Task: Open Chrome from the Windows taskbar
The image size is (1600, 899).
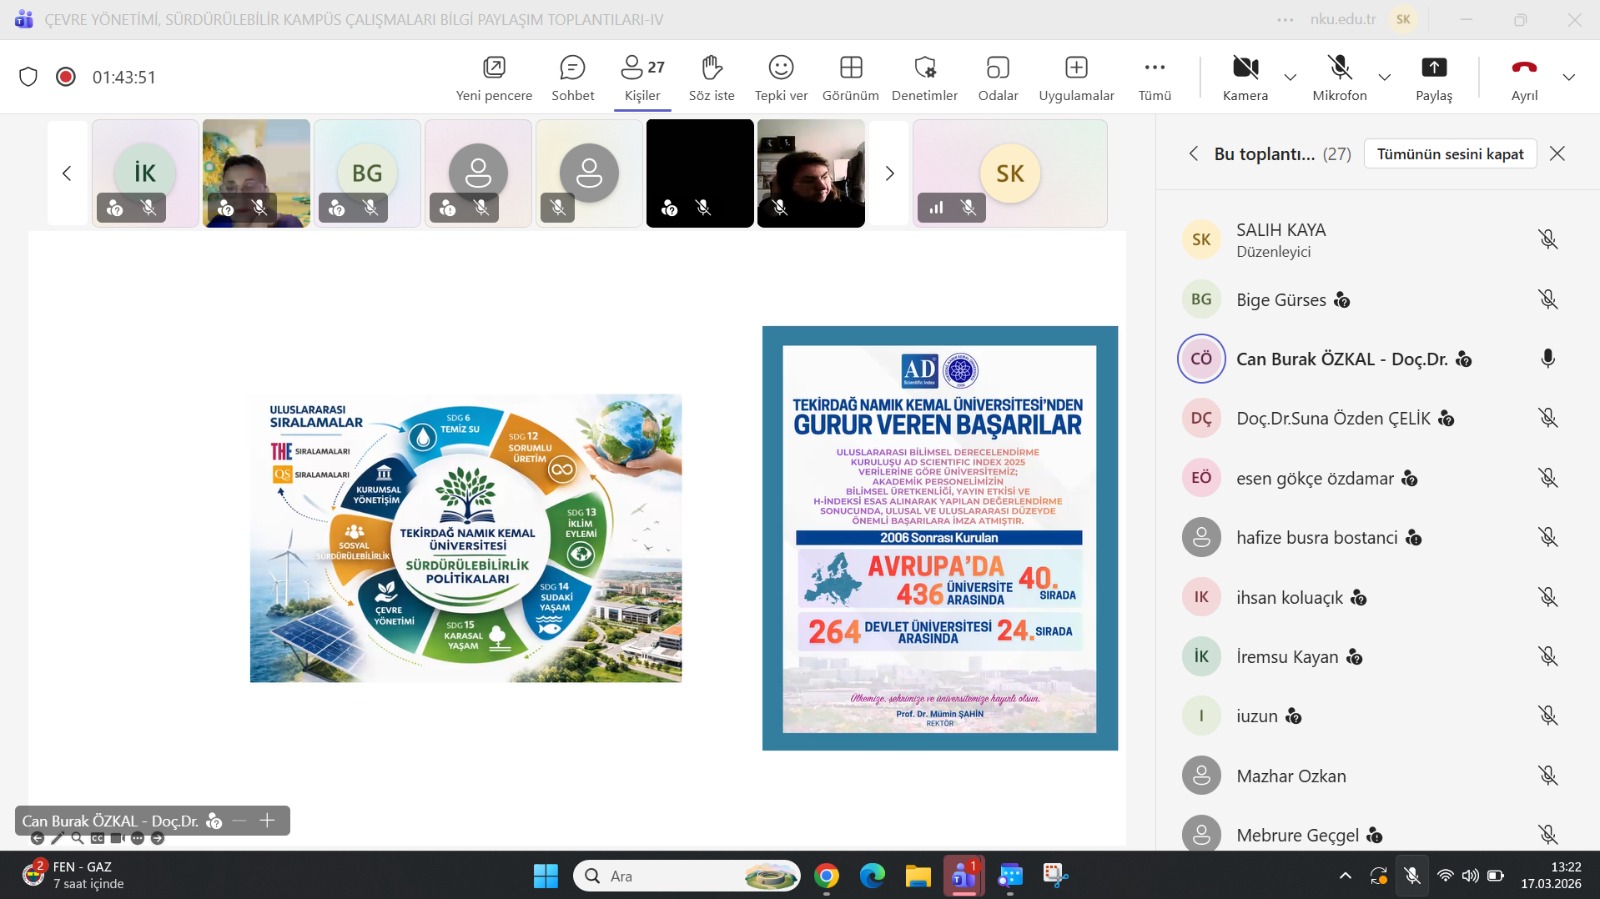Action: pyautogui.click(x=826, y=877)
